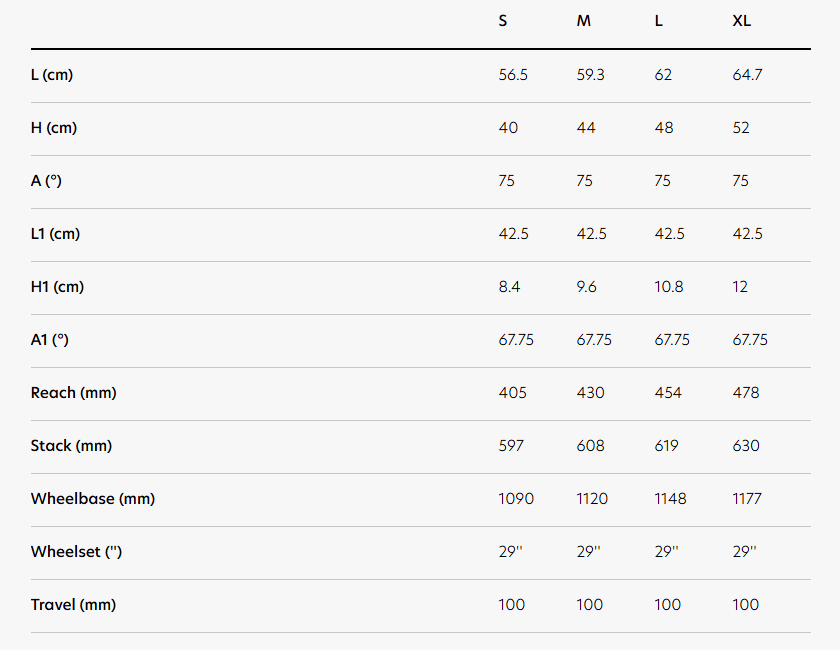Screen dimensions: 840x650
Task: Select the L (cm) row label
Action: pos(52,75)
